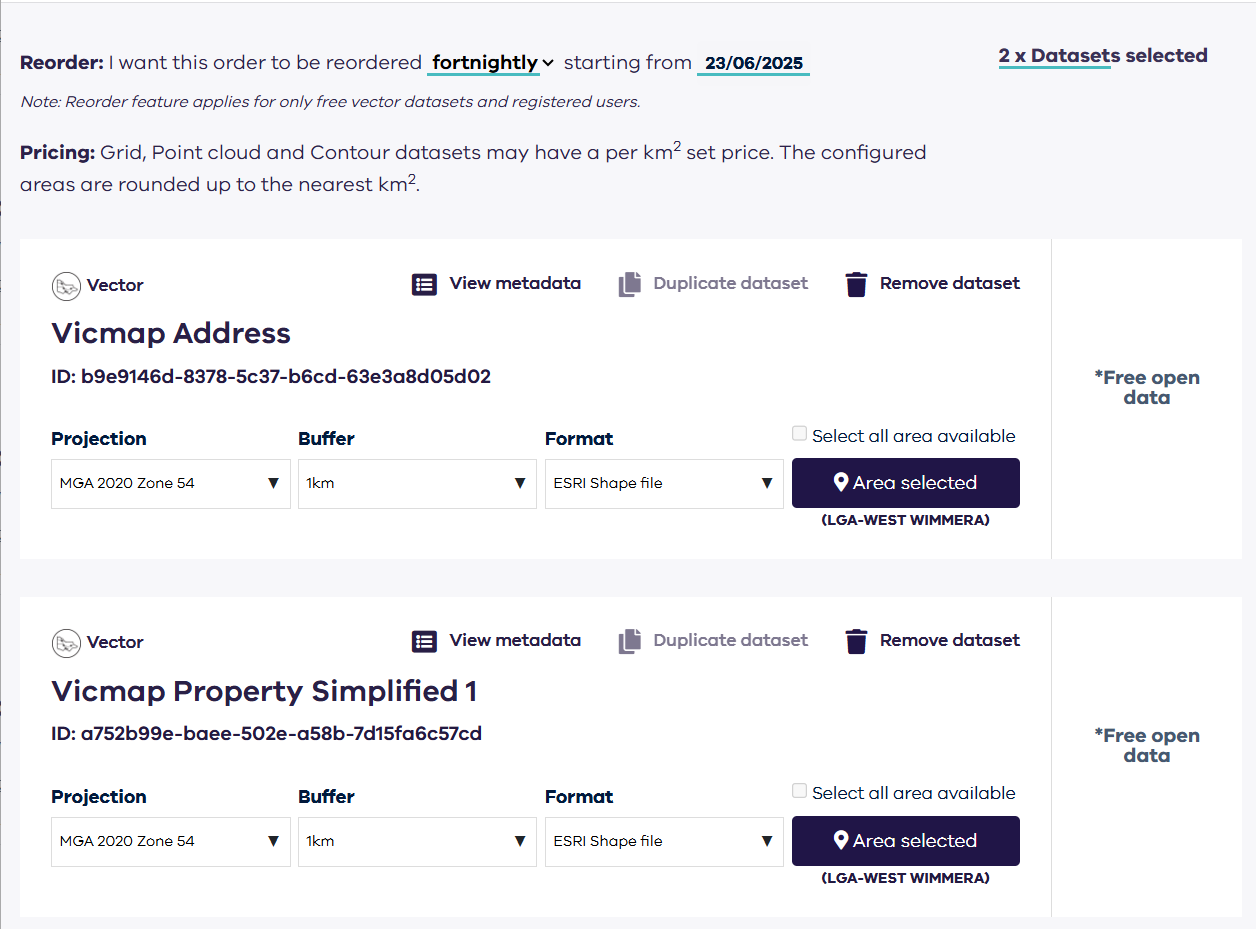Click Duplicate dataset icon for Vicmap Property Simplified 1
This screenshot has width=1256, height=929.
(x=629, y=641)
